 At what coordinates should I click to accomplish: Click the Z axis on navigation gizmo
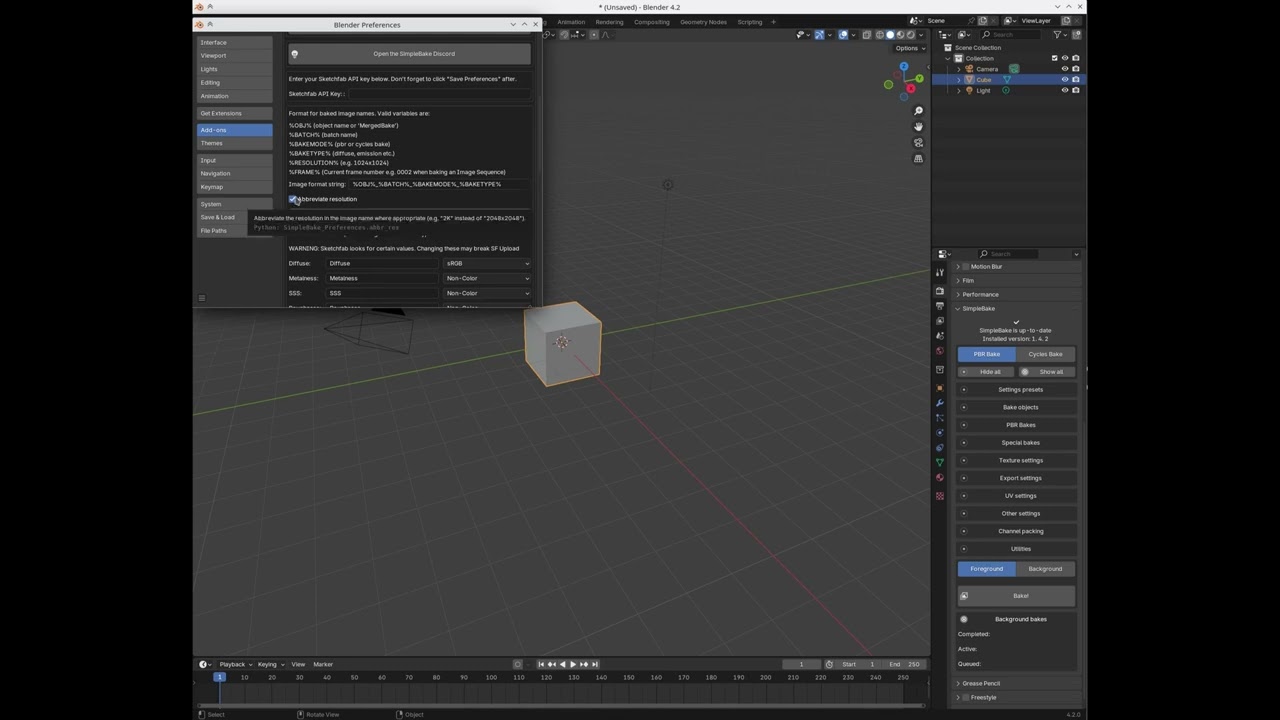[903, 67]
